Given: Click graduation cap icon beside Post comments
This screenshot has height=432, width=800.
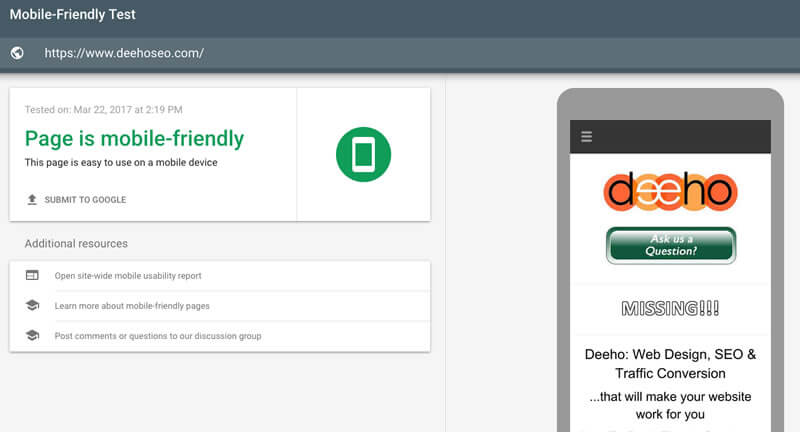Looking at the screenshot, I should 32,336.
